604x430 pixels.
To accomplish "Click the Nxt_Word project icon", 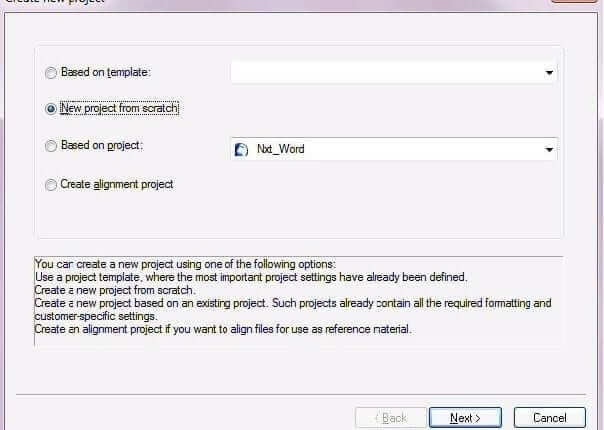I will click(241, 149).
